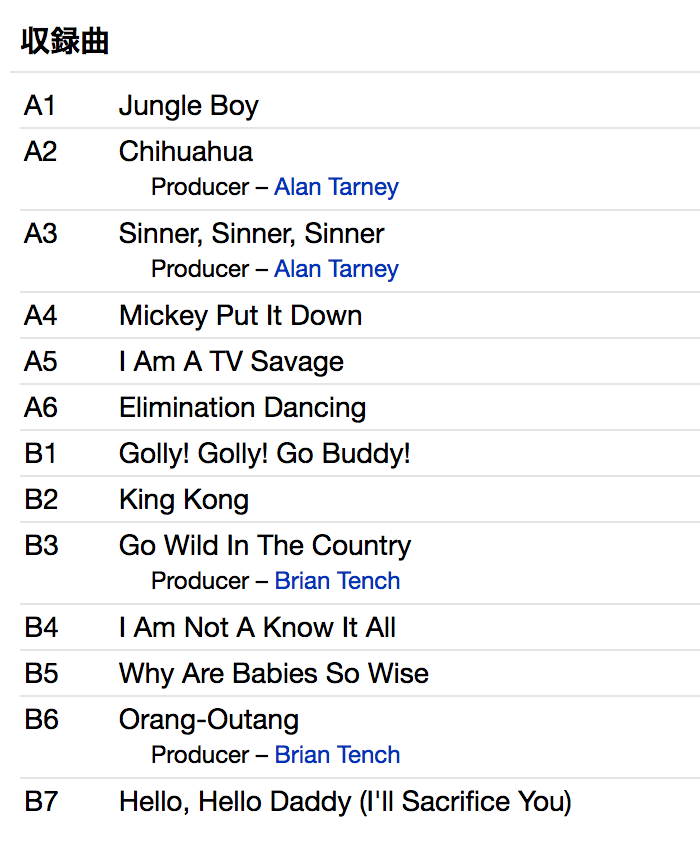700x849 pixels.
Task: Open Alan Tarney link under Sinner, Sinner, Sinner
Action: 336,269
